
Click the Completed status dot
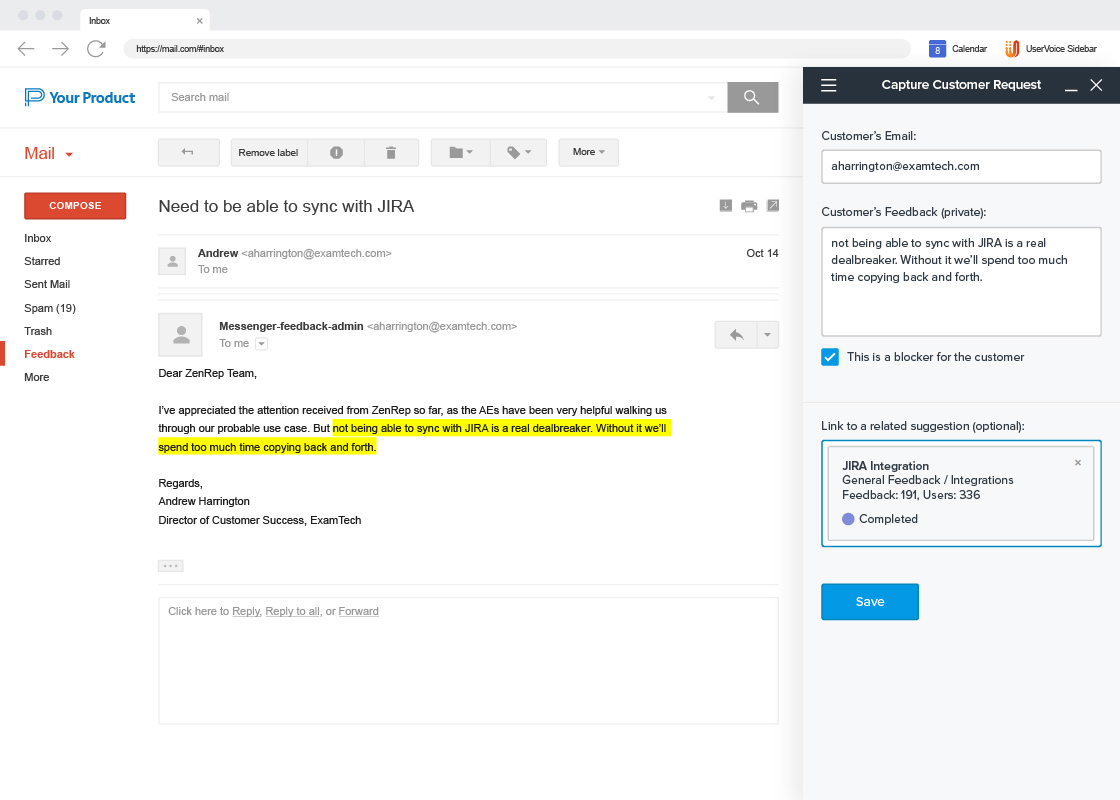coord(848,519)
